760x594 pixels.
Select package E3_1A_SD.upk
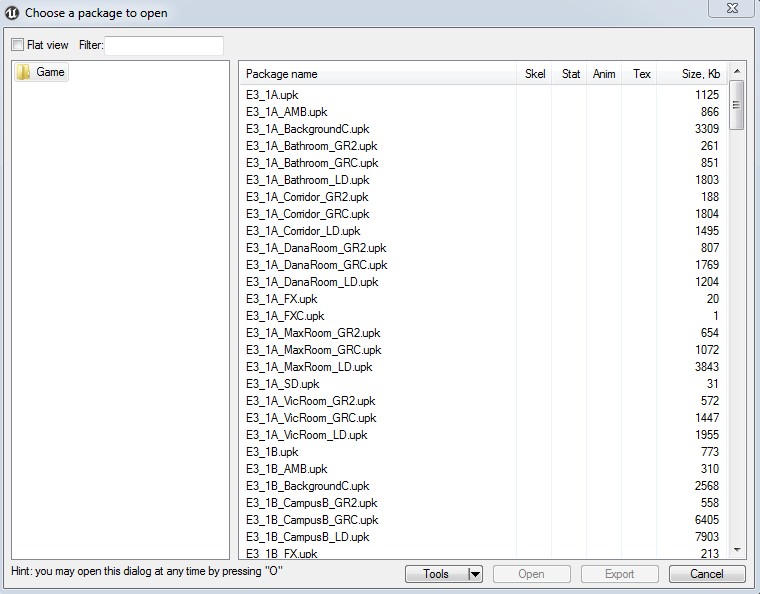(483, 384)
